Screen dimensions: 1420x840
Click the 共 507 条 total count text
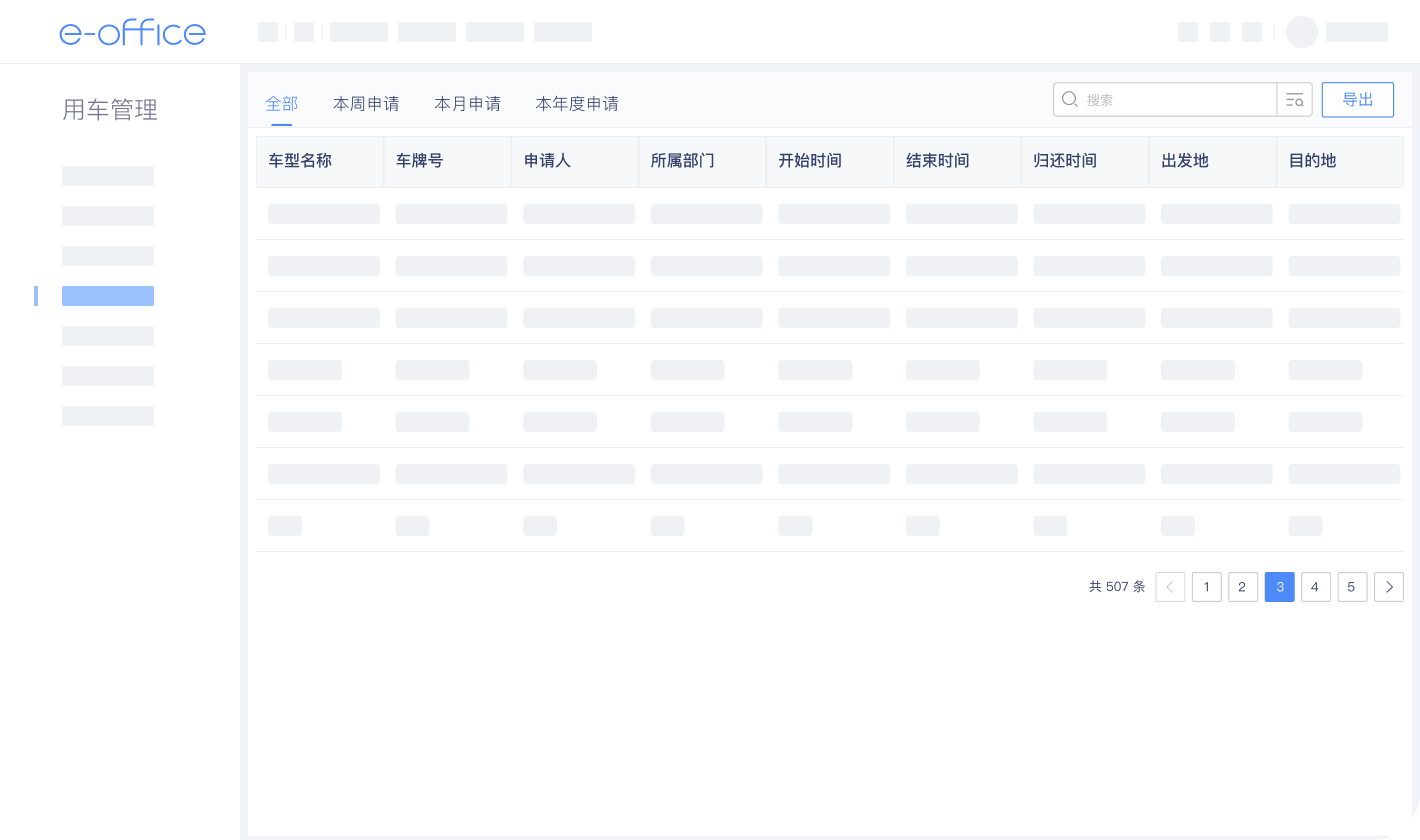(1117, 587)
